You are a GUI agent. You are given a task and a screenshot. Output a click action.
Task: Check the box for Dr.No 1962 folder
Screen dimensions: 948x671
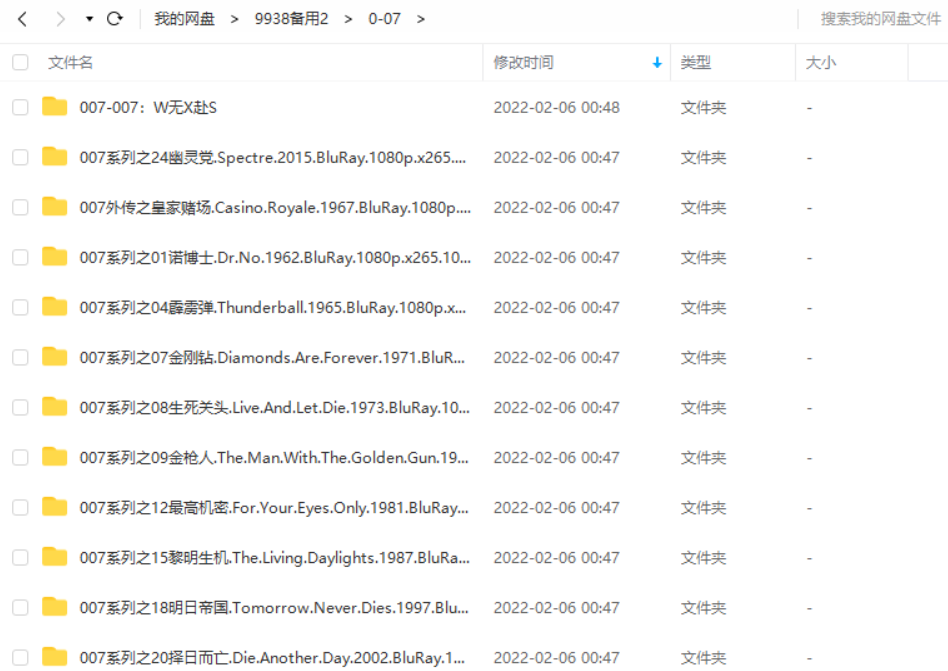pos(20,257)
